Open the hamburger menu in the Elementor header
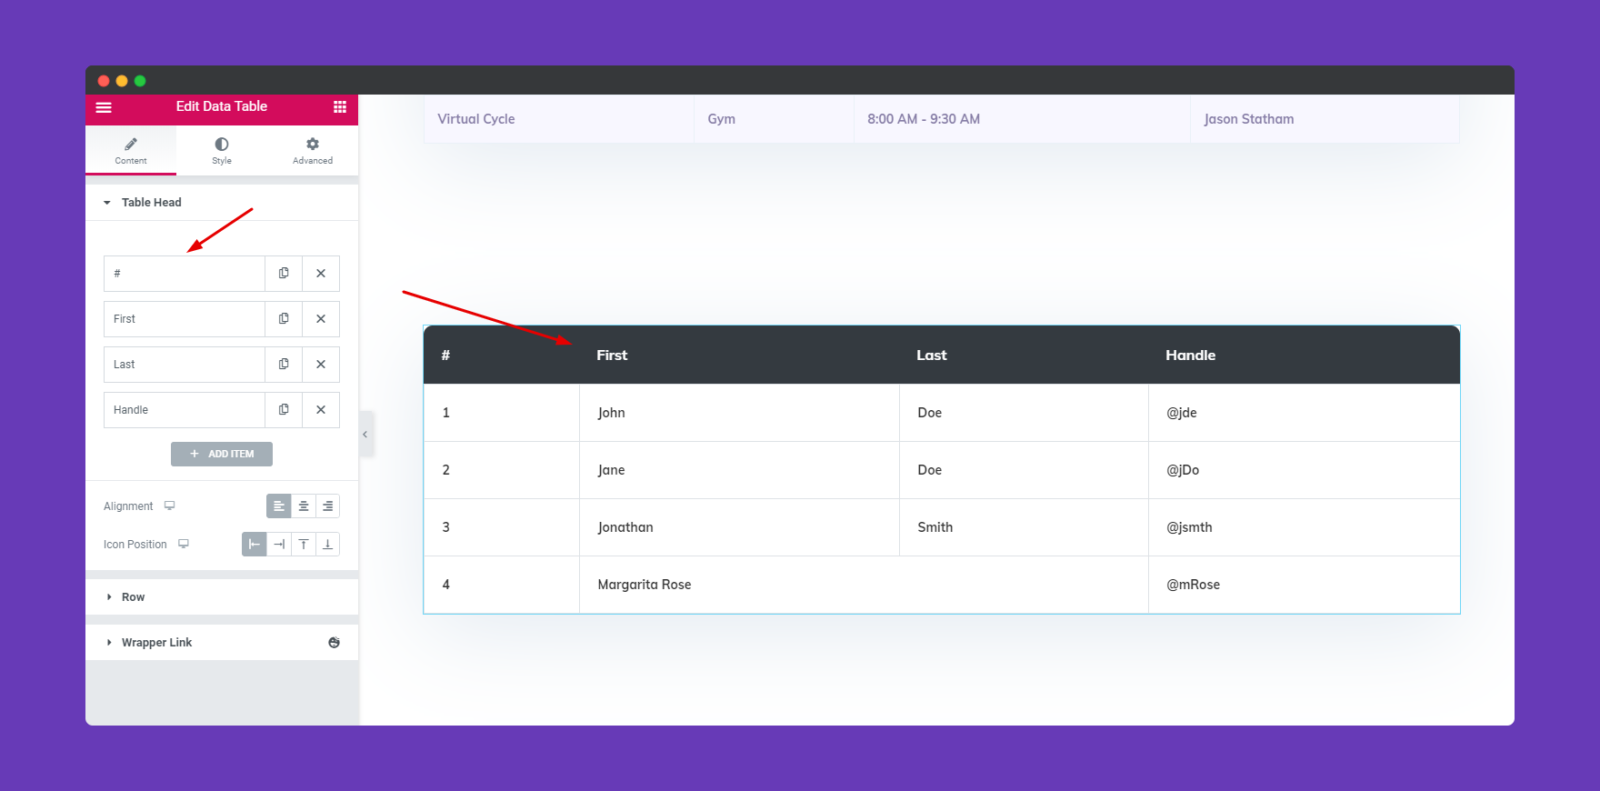The width and height of the screenshot is (1600, 791). pos(104,107)
